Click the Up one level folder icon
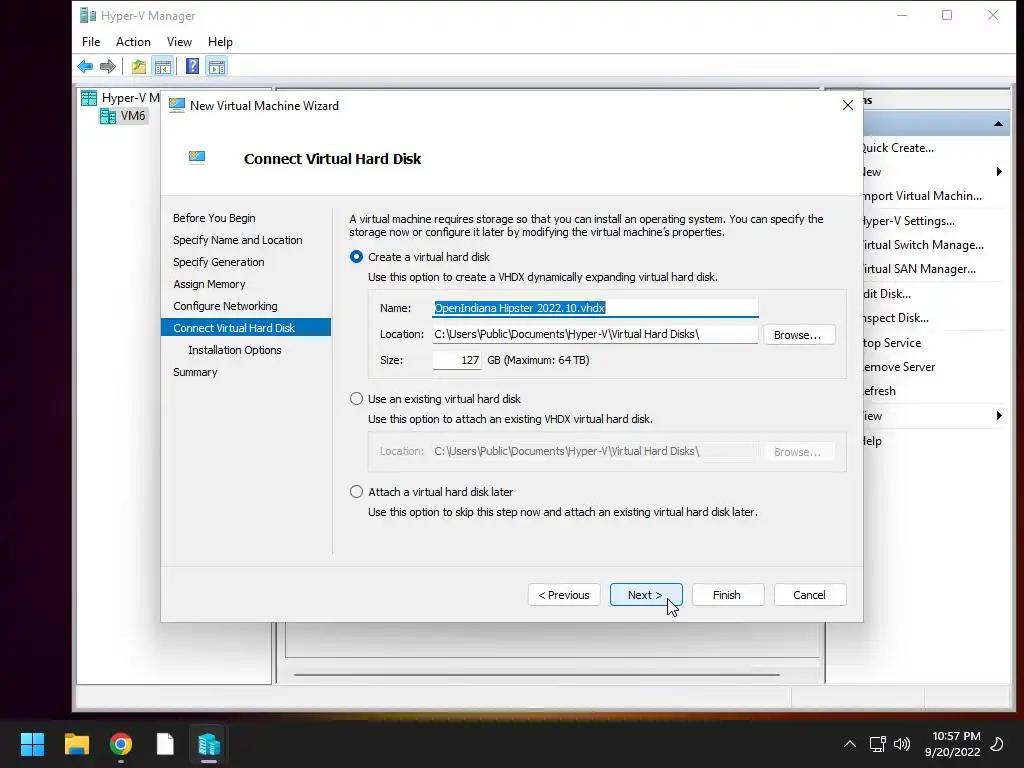Screen dimensions: 1024x768 point(138,66)
